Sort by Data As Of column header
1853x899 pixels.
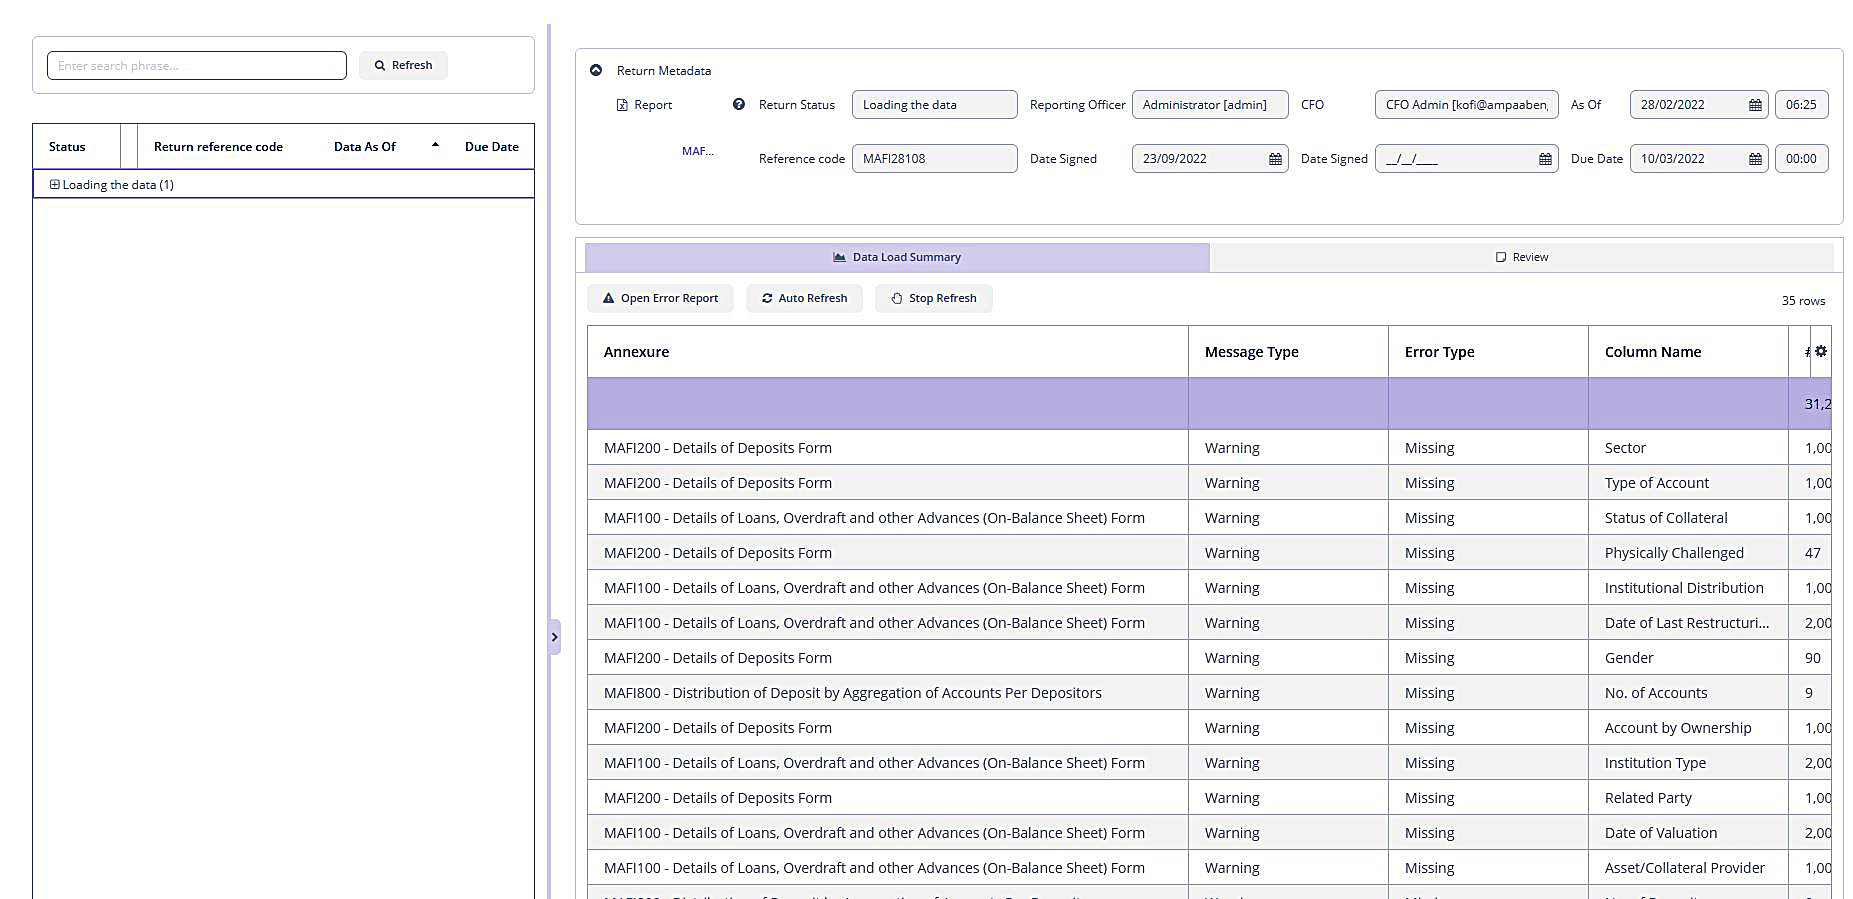365,147
